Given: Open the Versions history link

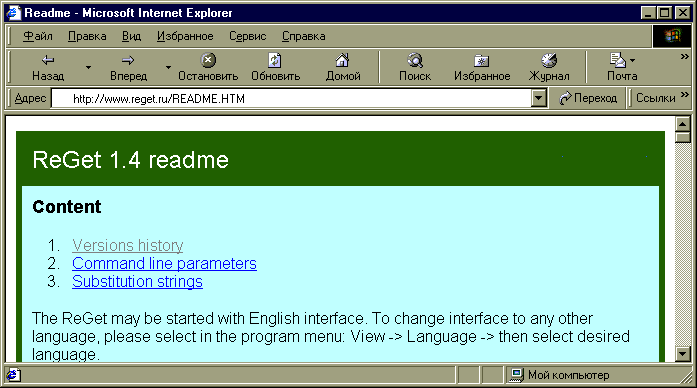Looking at the screenshot, I should (128, 245).
